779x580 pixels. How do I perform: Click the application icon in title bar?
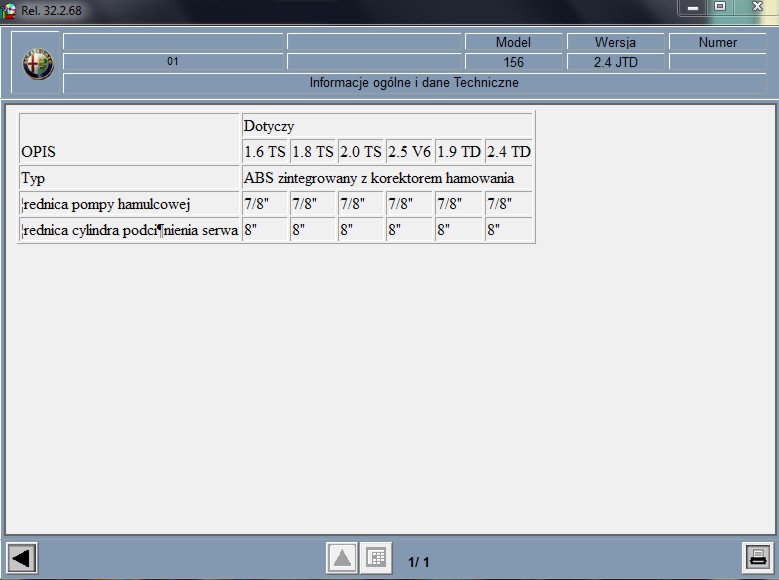coord(8,11)
